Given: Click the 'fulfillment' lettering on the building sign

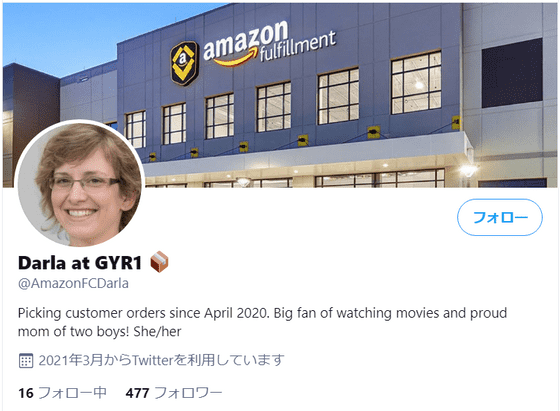Looking at the screenshot, I should click(298, 46).
